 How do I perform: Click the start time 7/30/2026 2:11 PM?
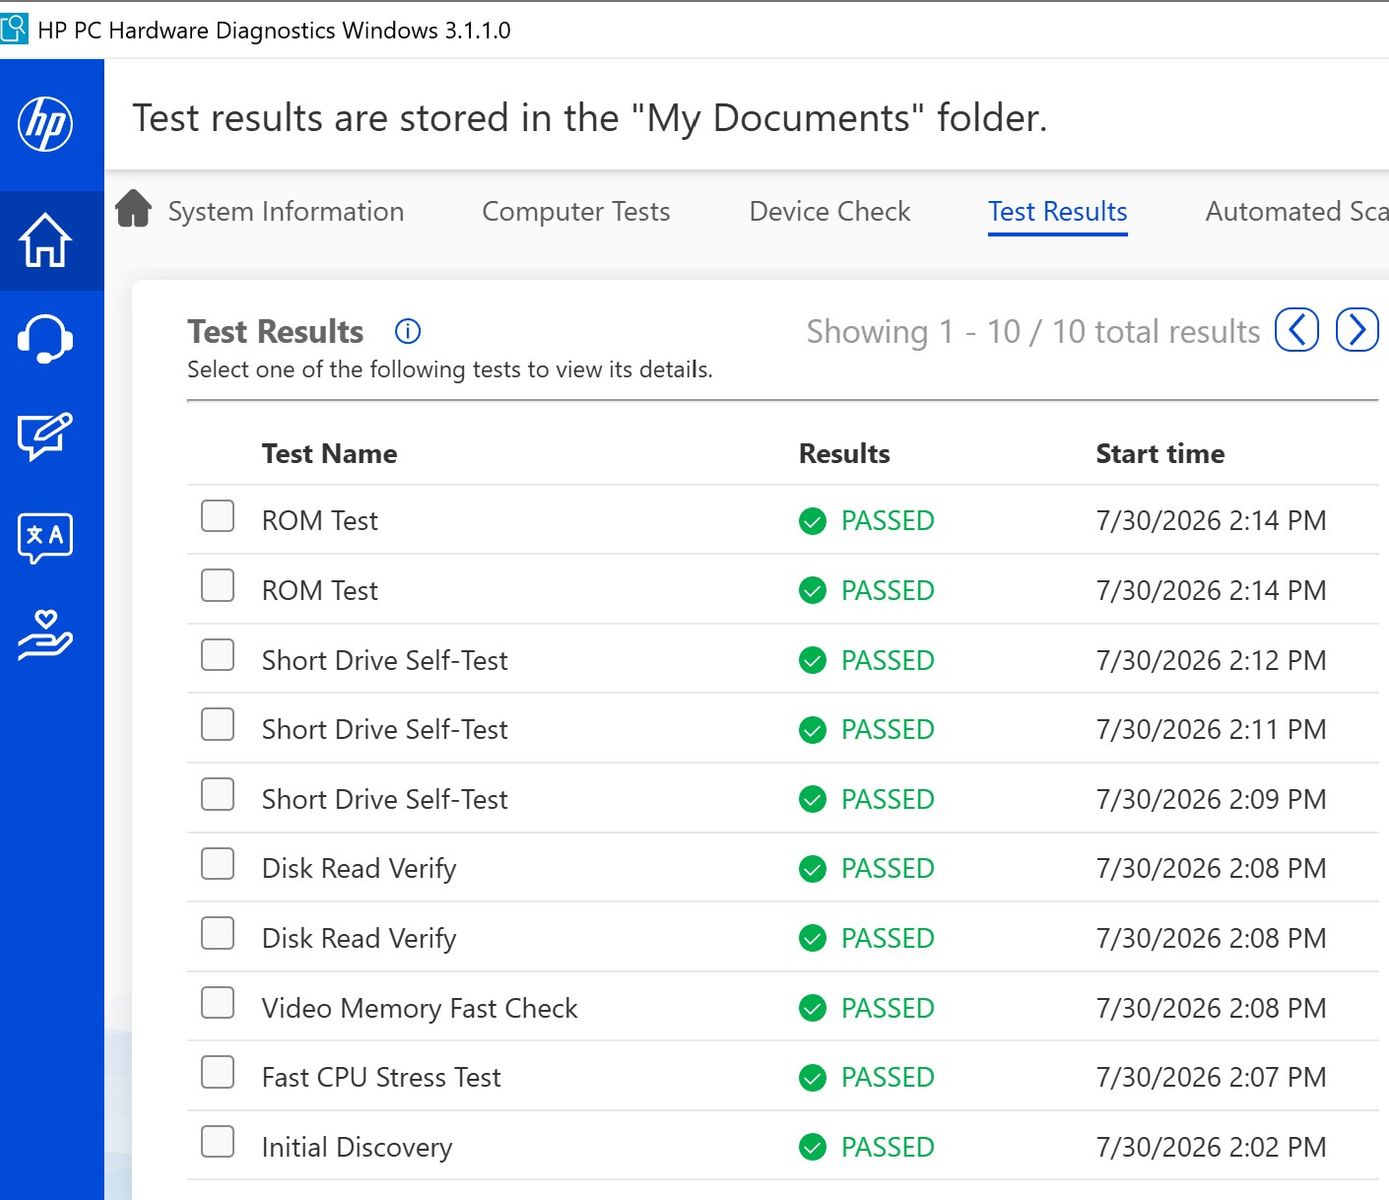[1211, 729]
